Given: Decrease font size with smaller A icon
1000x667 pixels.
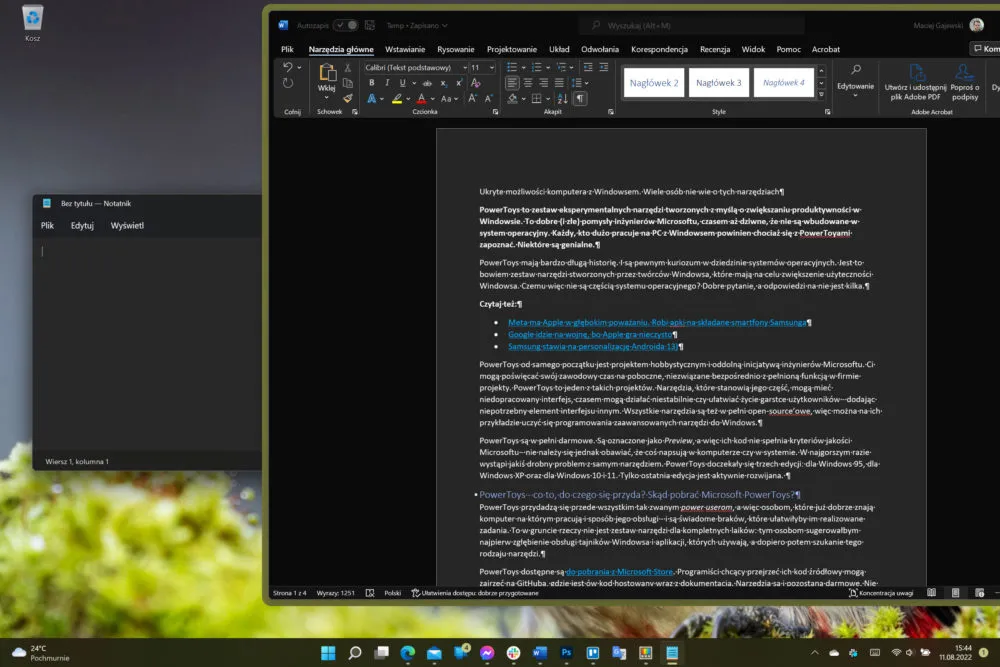Looking at the screenshot, I should coord(489,98).
